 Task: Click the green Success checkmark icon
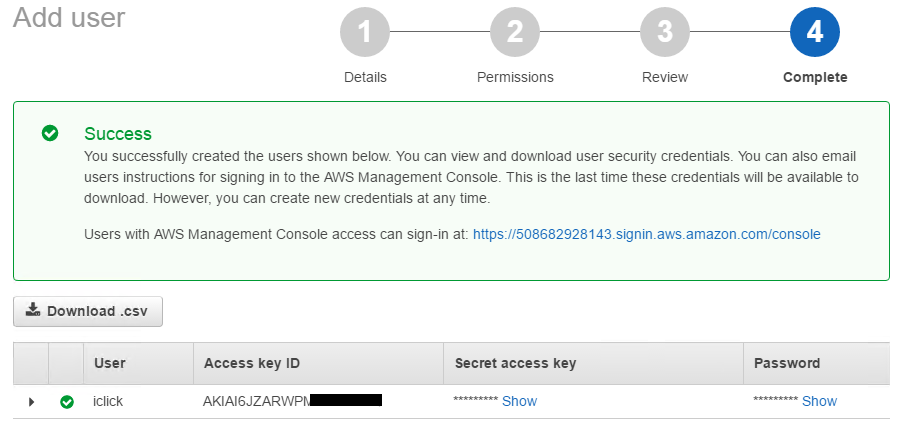[x=50, y=134]
